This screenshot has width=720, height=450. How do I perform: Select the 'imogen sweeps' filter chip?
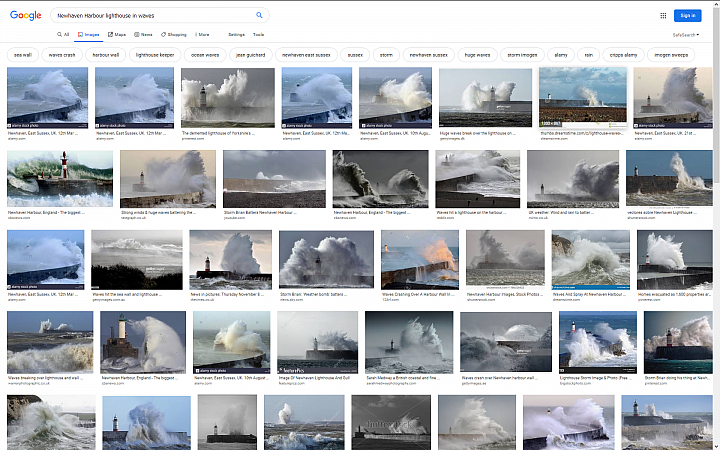click(x=671, y=55)
